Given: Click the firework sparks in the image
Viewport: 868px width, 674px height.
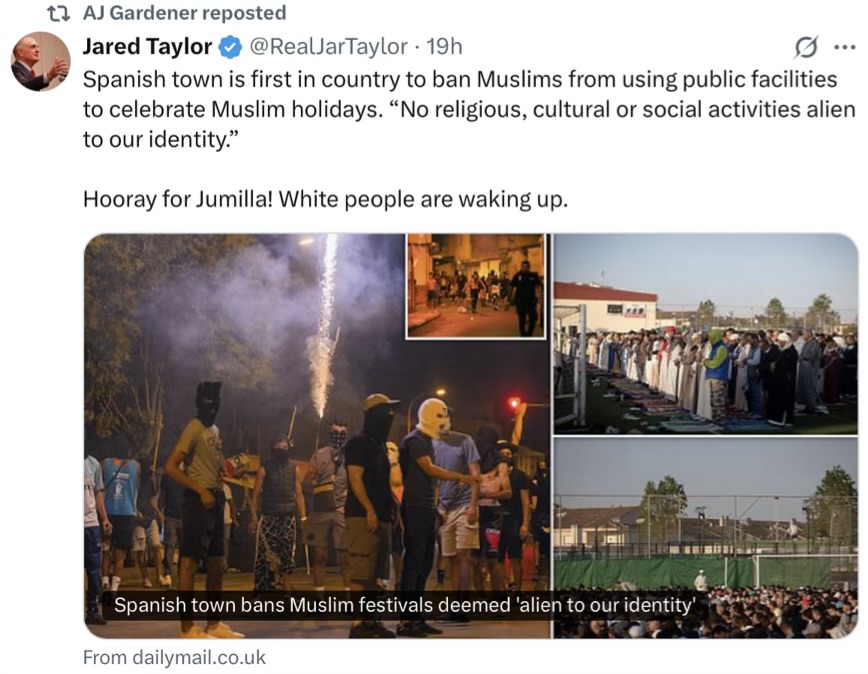Looking at the screenshot, I should click(325, 326).
